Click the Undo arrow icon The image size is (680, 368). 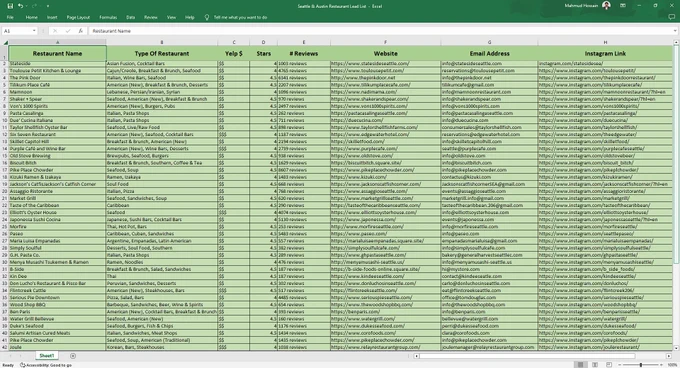click(20, 6)
